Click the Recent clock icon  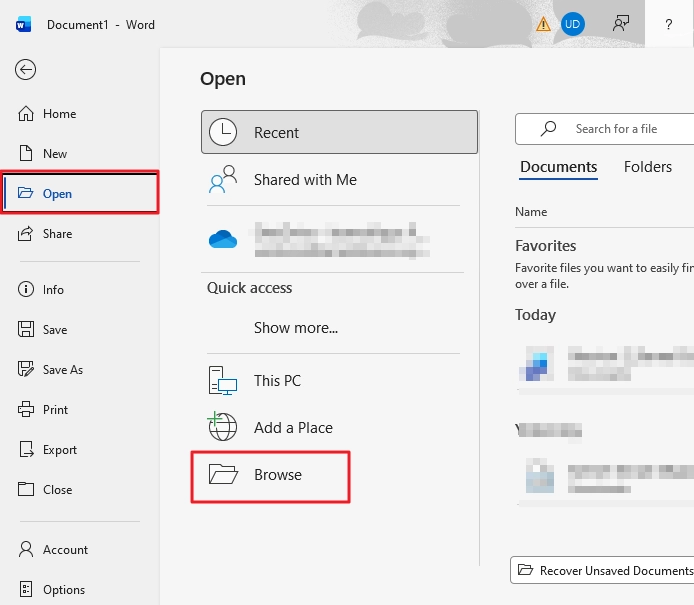[x=223, y=132]
